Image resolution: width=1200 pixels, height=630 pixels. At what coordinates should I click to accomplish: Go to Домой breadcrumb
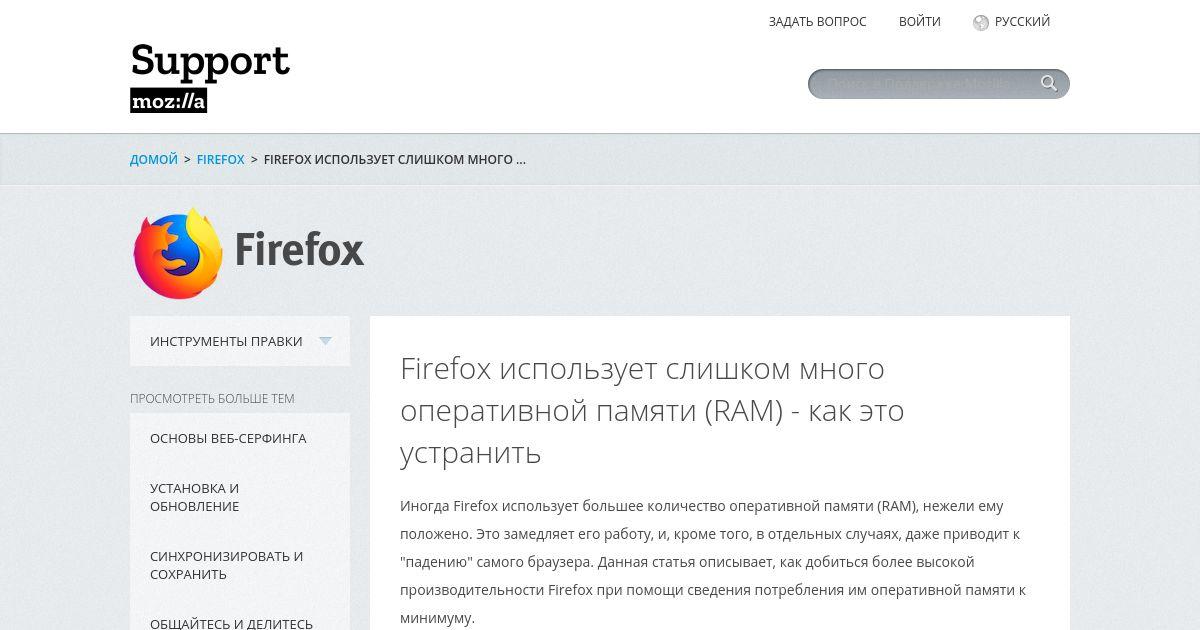point(154,159)
